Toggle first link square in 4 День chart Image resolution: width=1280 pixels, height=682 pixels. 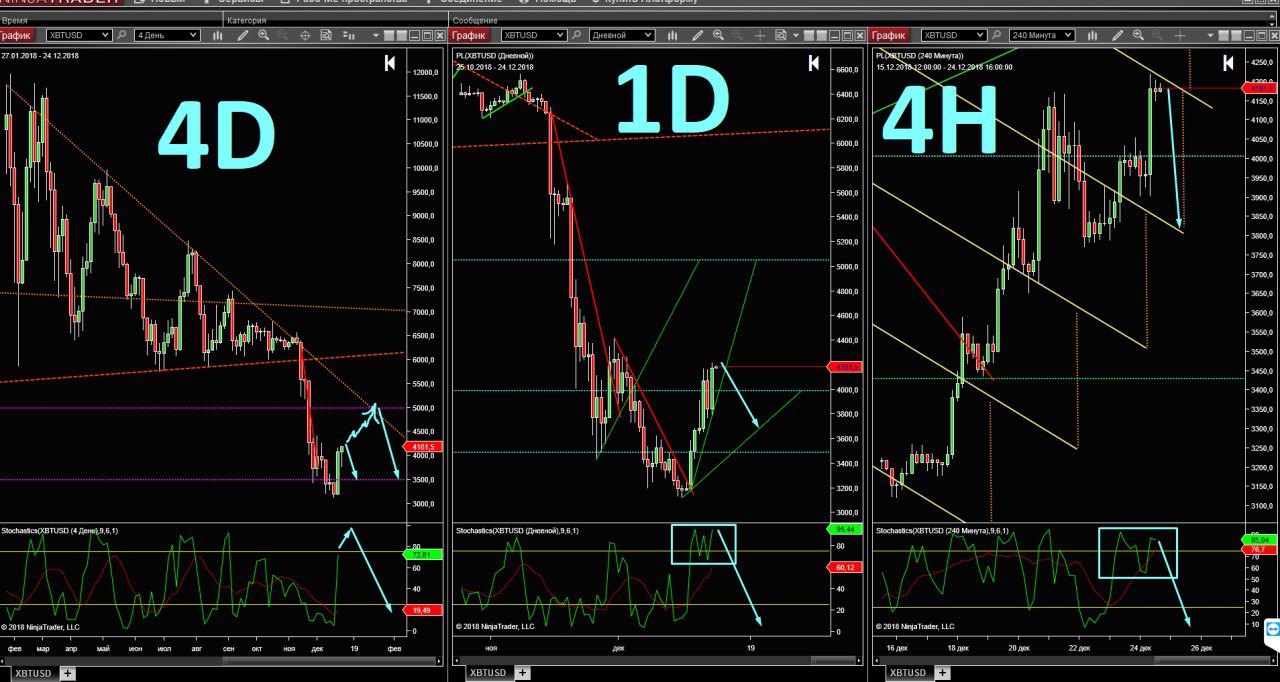(388, 35)
